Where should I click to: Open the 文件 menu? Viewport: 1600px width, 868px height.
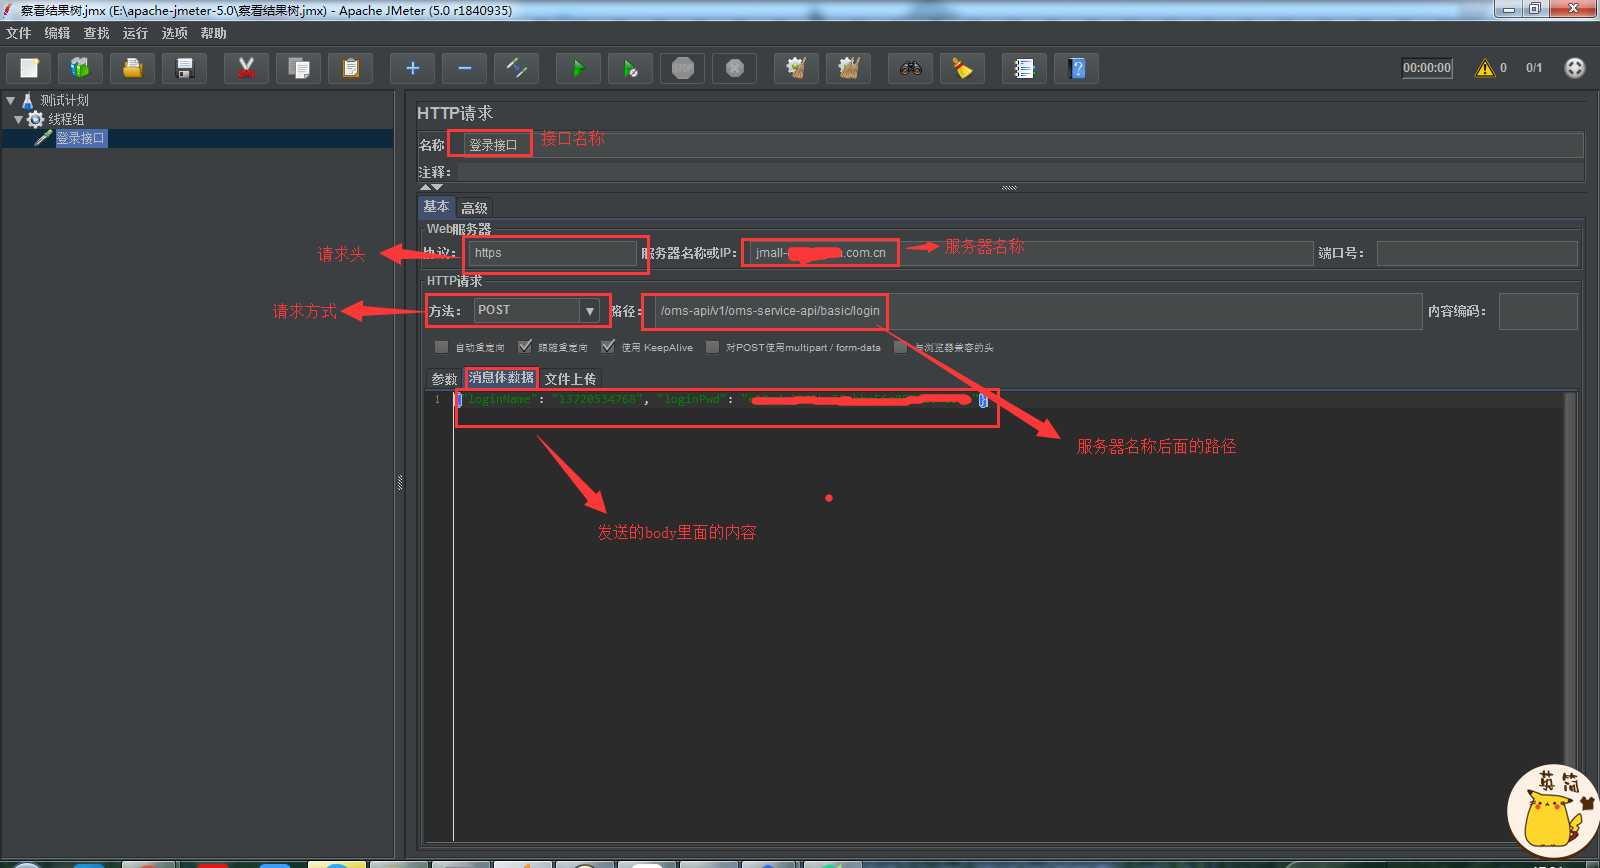point(18,33)
